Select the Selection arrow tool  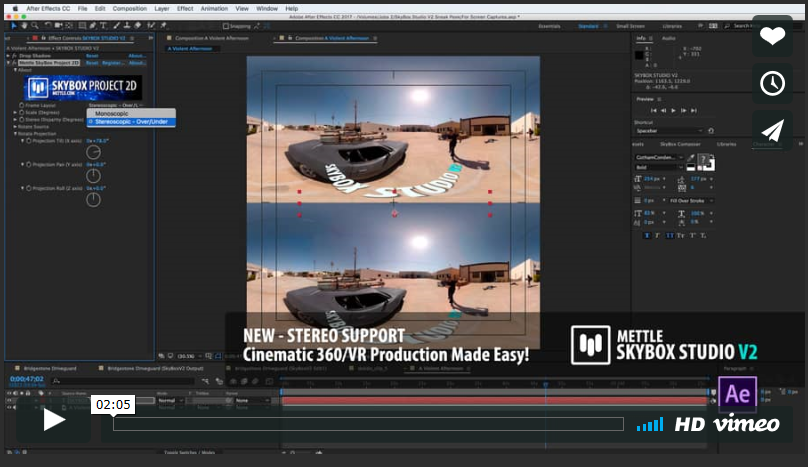(14, 25)
